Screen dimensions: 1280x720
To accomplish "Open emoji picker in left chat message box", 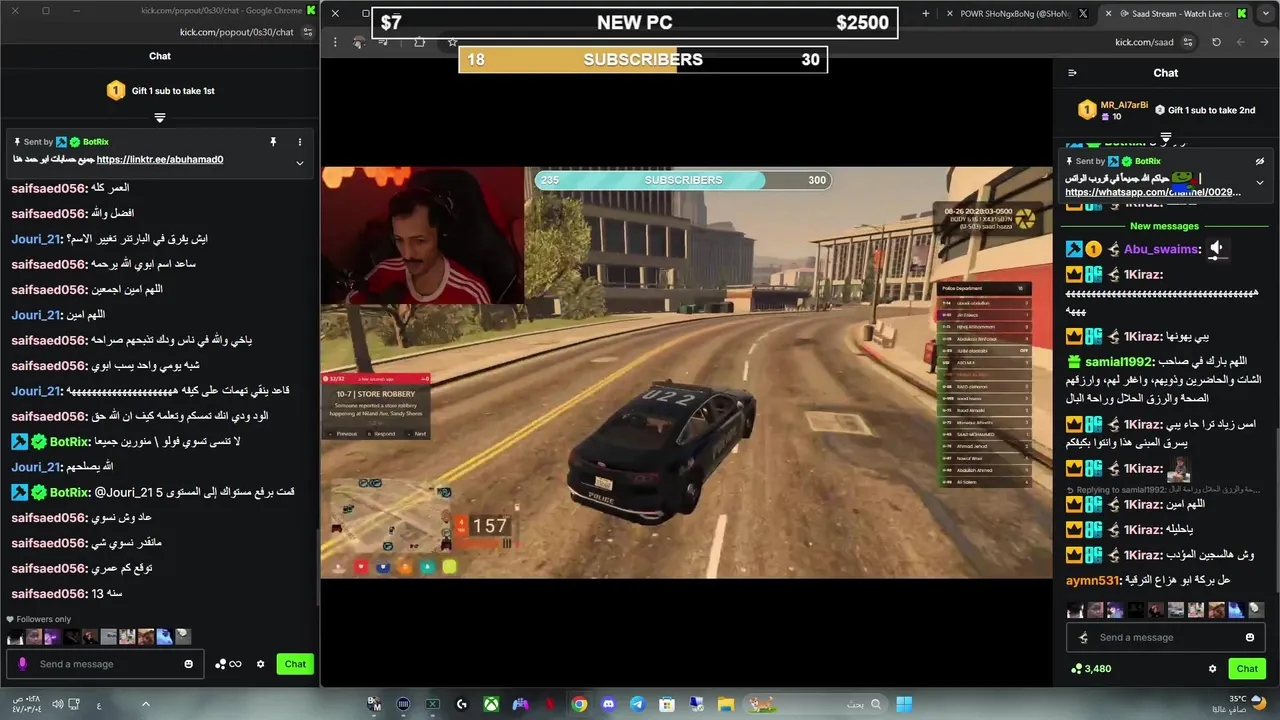I will point(189,664).
